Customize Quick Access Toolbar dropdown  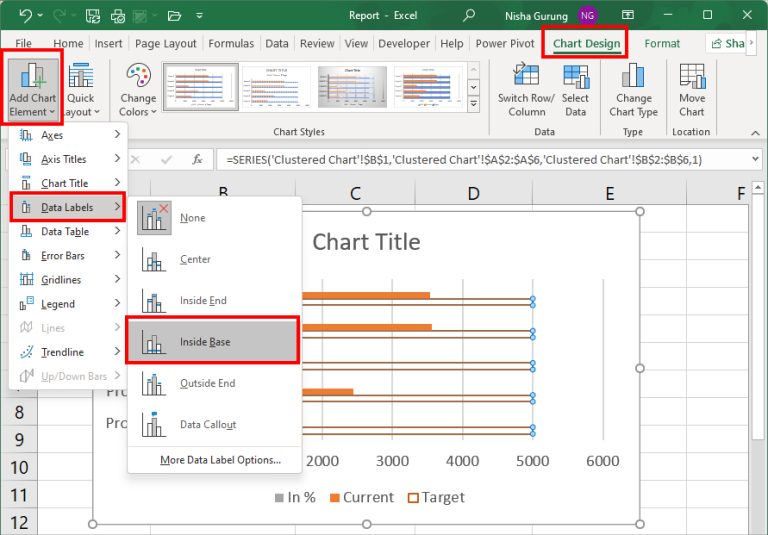point(199,16)
